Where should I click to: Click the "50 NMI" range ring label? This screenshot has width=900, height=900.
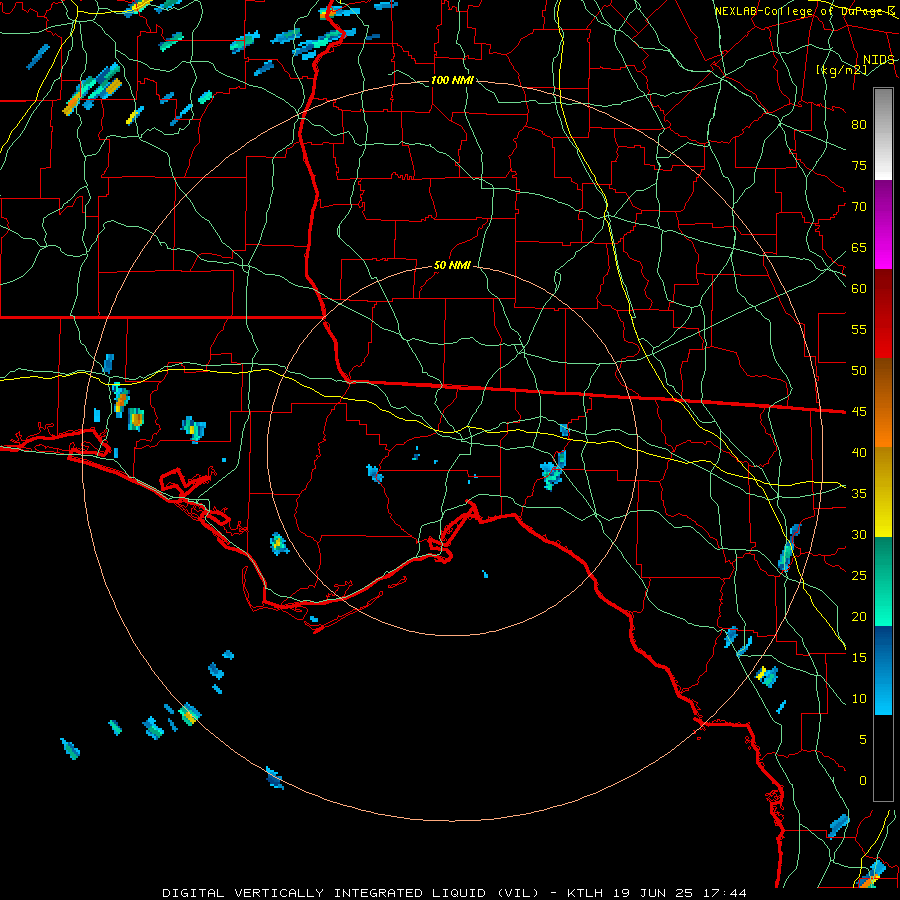(x=452, y=265)
